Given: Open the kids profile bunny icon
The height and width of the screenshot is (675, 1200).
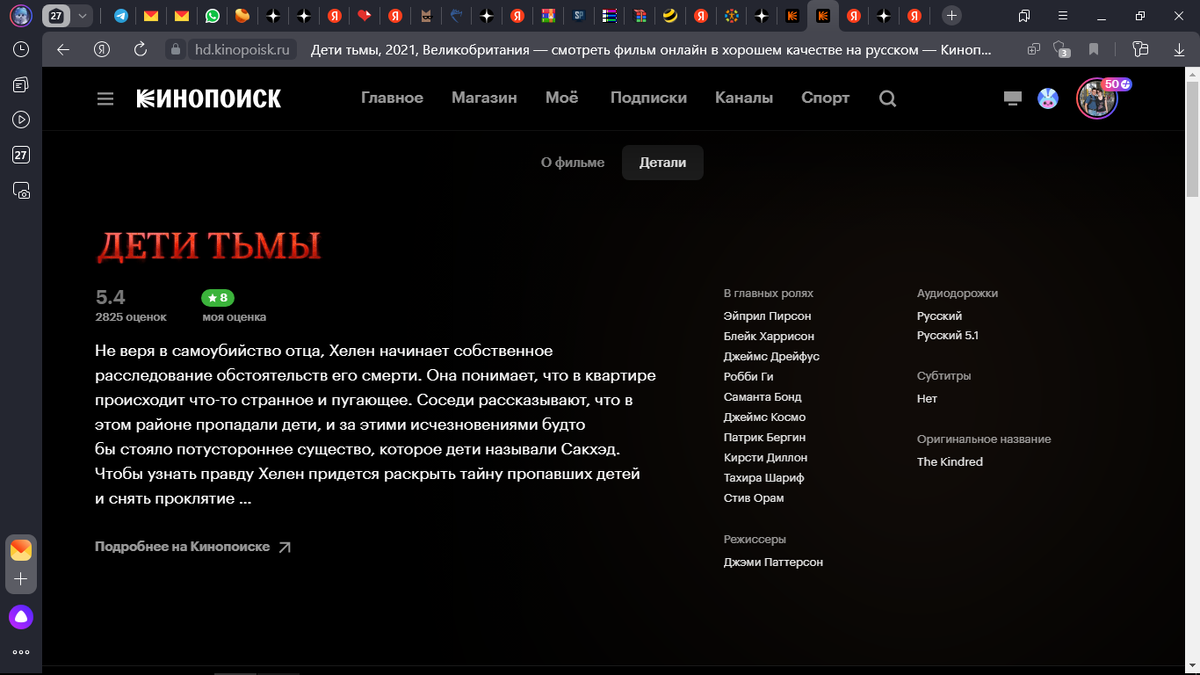Looking at the screenshot, I should [x=1048, y=98].
